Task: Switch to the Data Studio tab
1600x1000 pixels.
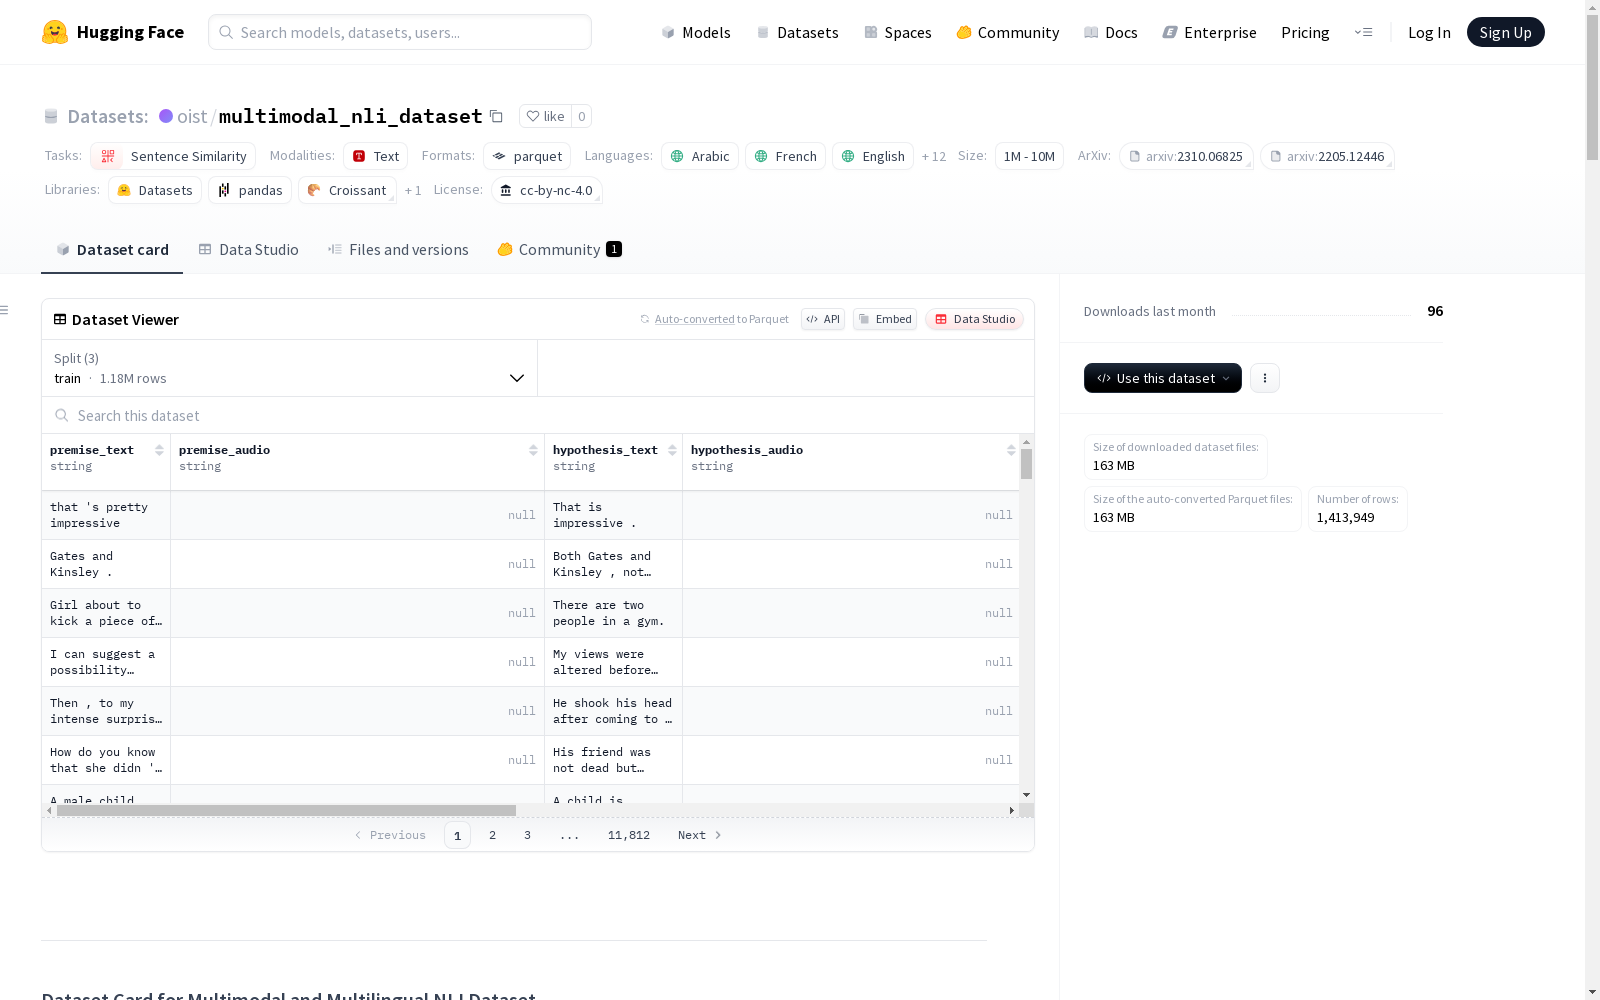Action: click(249, 249)
